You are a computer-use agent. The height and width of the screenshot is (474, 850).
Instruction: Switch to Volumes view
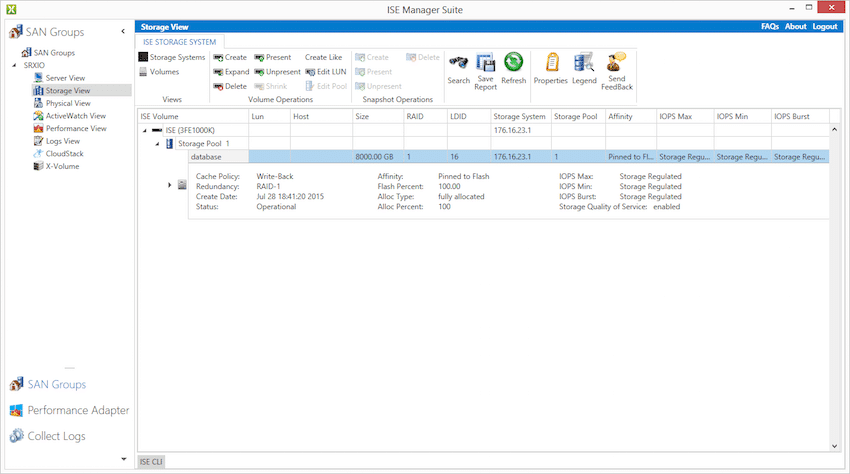(x=159, y=72)
